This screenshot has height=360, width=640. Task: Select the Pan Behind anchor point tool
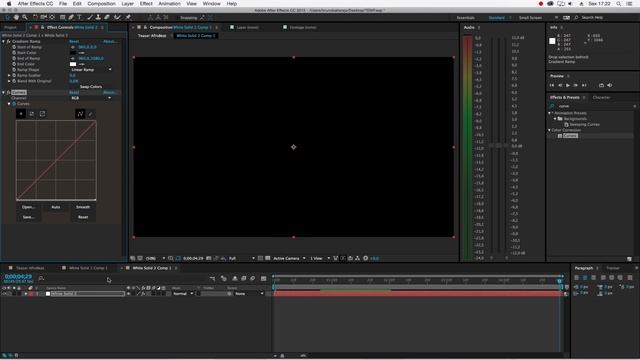point(52,18)
